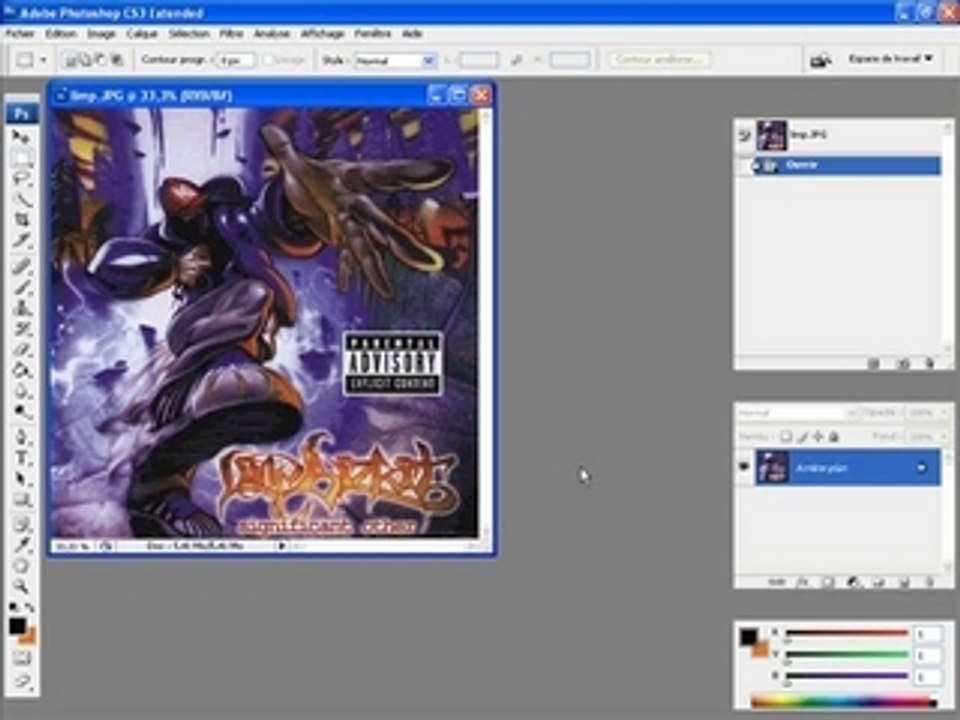This screenshot has height=720, width=960.
Task: Select the Rectangle shape tool
Action: (x=22, y=500)
